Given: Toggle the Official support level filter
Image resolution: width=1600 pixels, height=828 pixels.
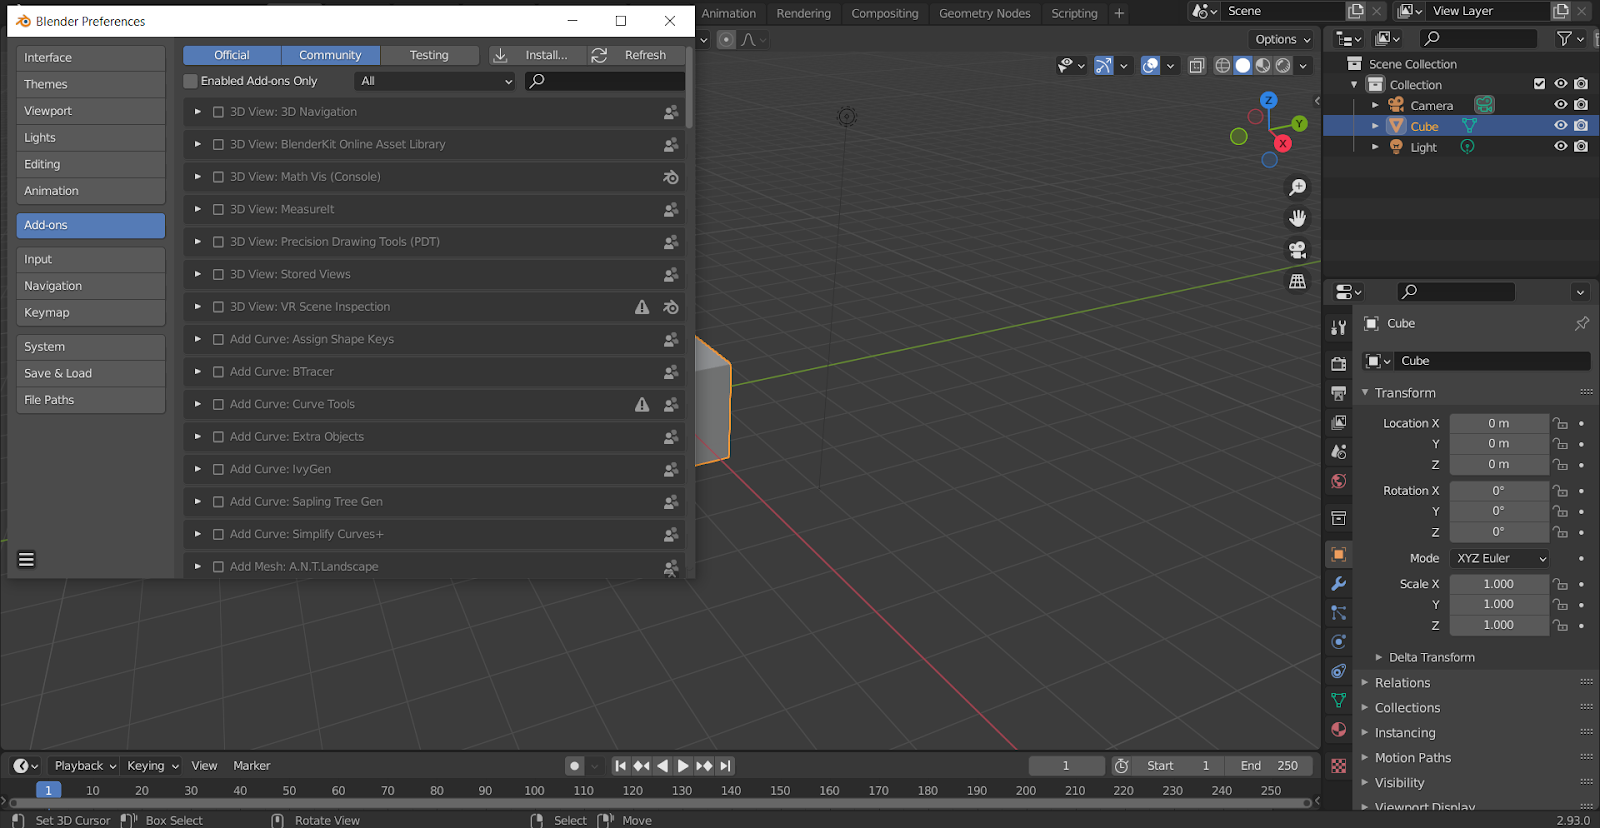Looking at the screenshot, I should pyautogui.click(x=232, y=55).
